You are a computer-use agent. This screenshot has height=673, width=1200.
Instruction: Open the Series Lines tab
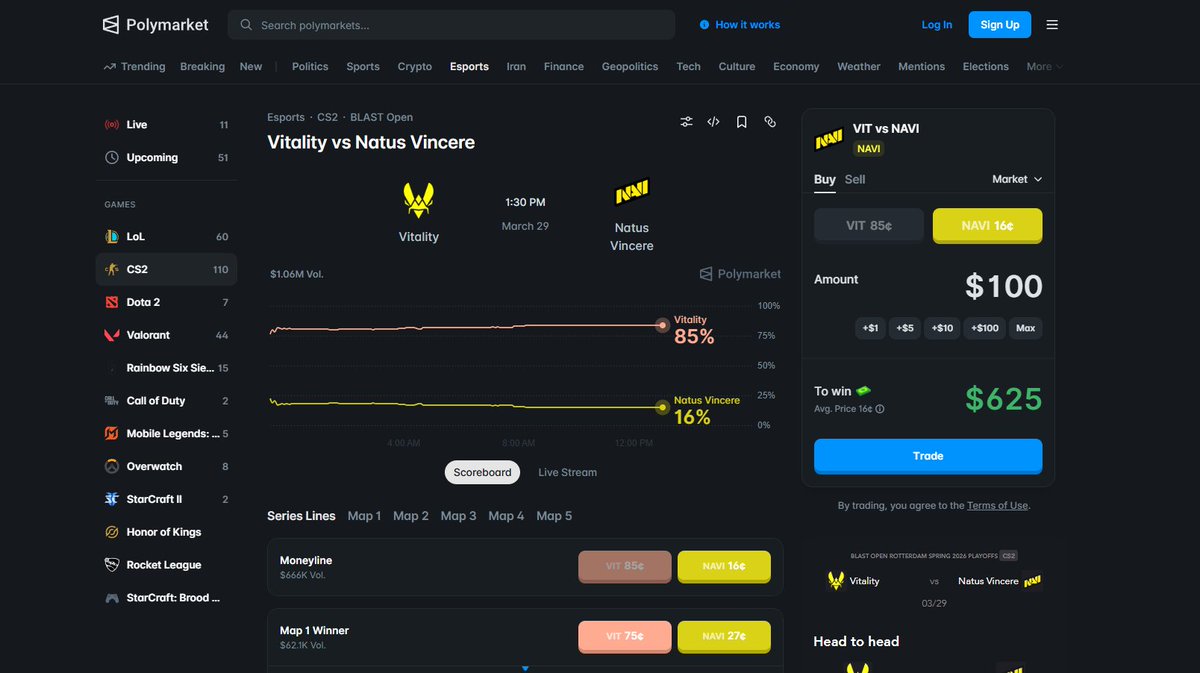click(x=301, y=516)
